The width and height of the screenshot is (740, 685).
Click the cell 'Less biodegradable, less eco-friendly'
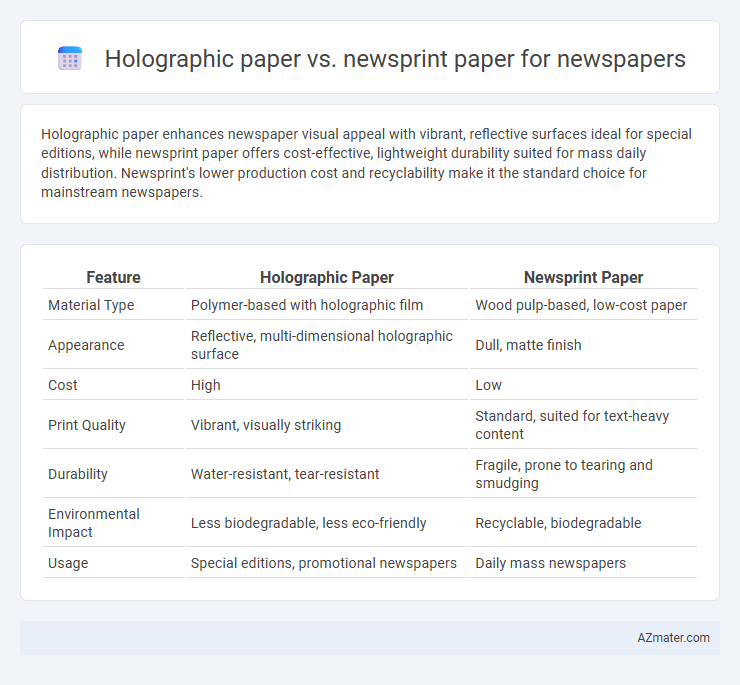309,523
